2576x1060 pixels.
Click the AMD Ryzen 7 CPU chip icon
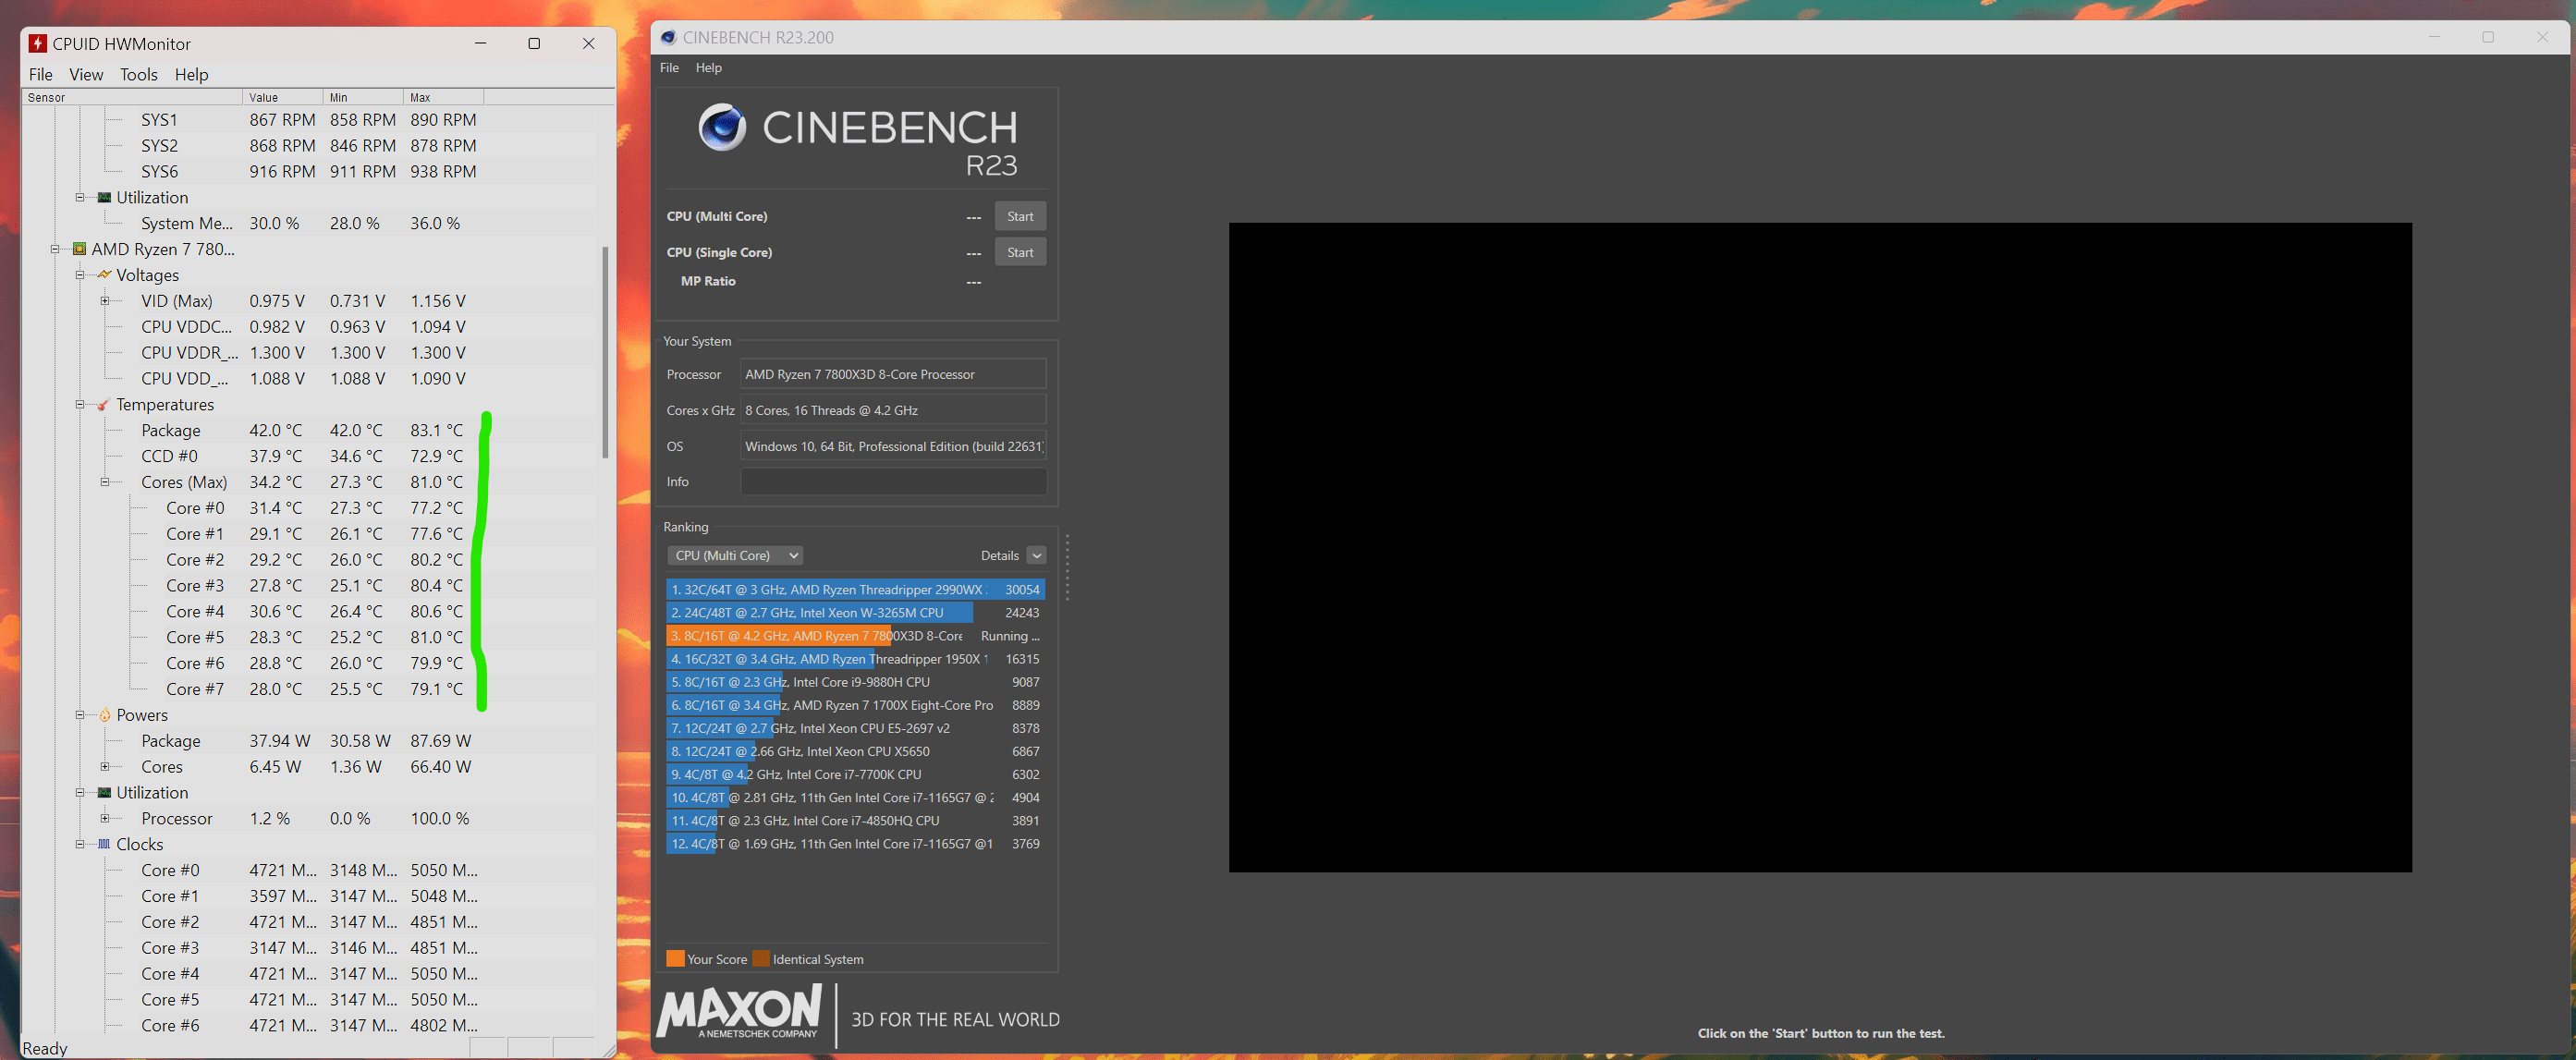[x=79, y=249]
